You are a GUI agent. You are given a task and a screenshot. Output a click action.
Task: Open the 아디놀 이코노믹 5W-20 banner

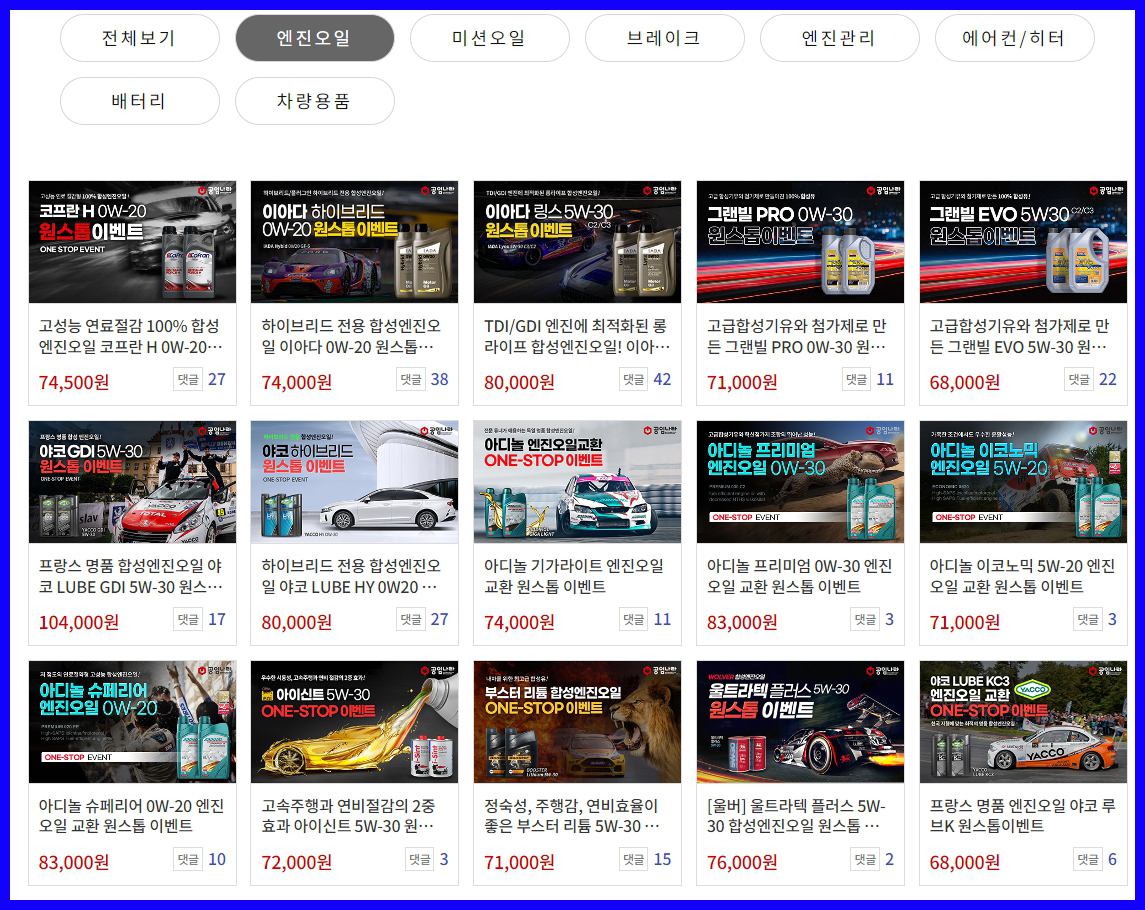1023,482
